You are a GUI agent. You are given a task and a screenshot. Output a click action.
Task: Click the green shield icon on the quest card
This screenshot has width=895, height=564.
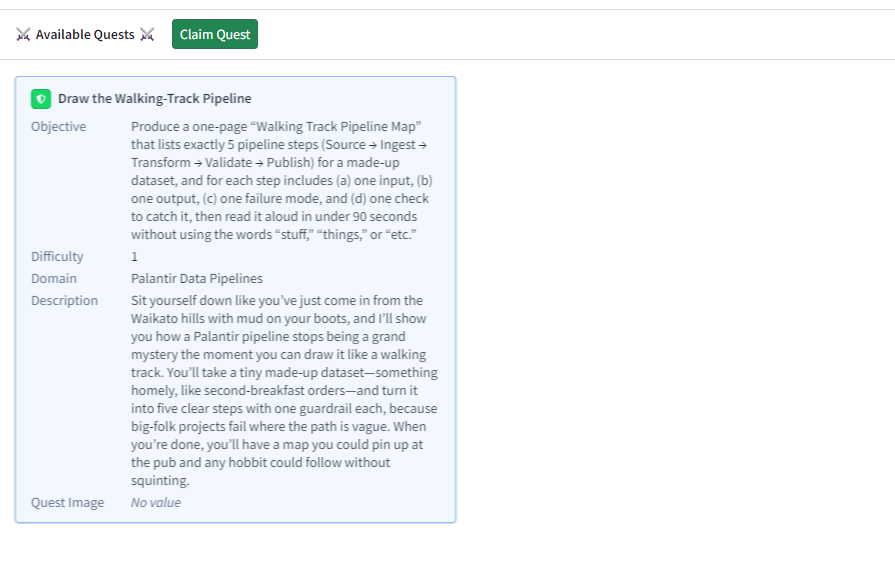click(41, 99)
